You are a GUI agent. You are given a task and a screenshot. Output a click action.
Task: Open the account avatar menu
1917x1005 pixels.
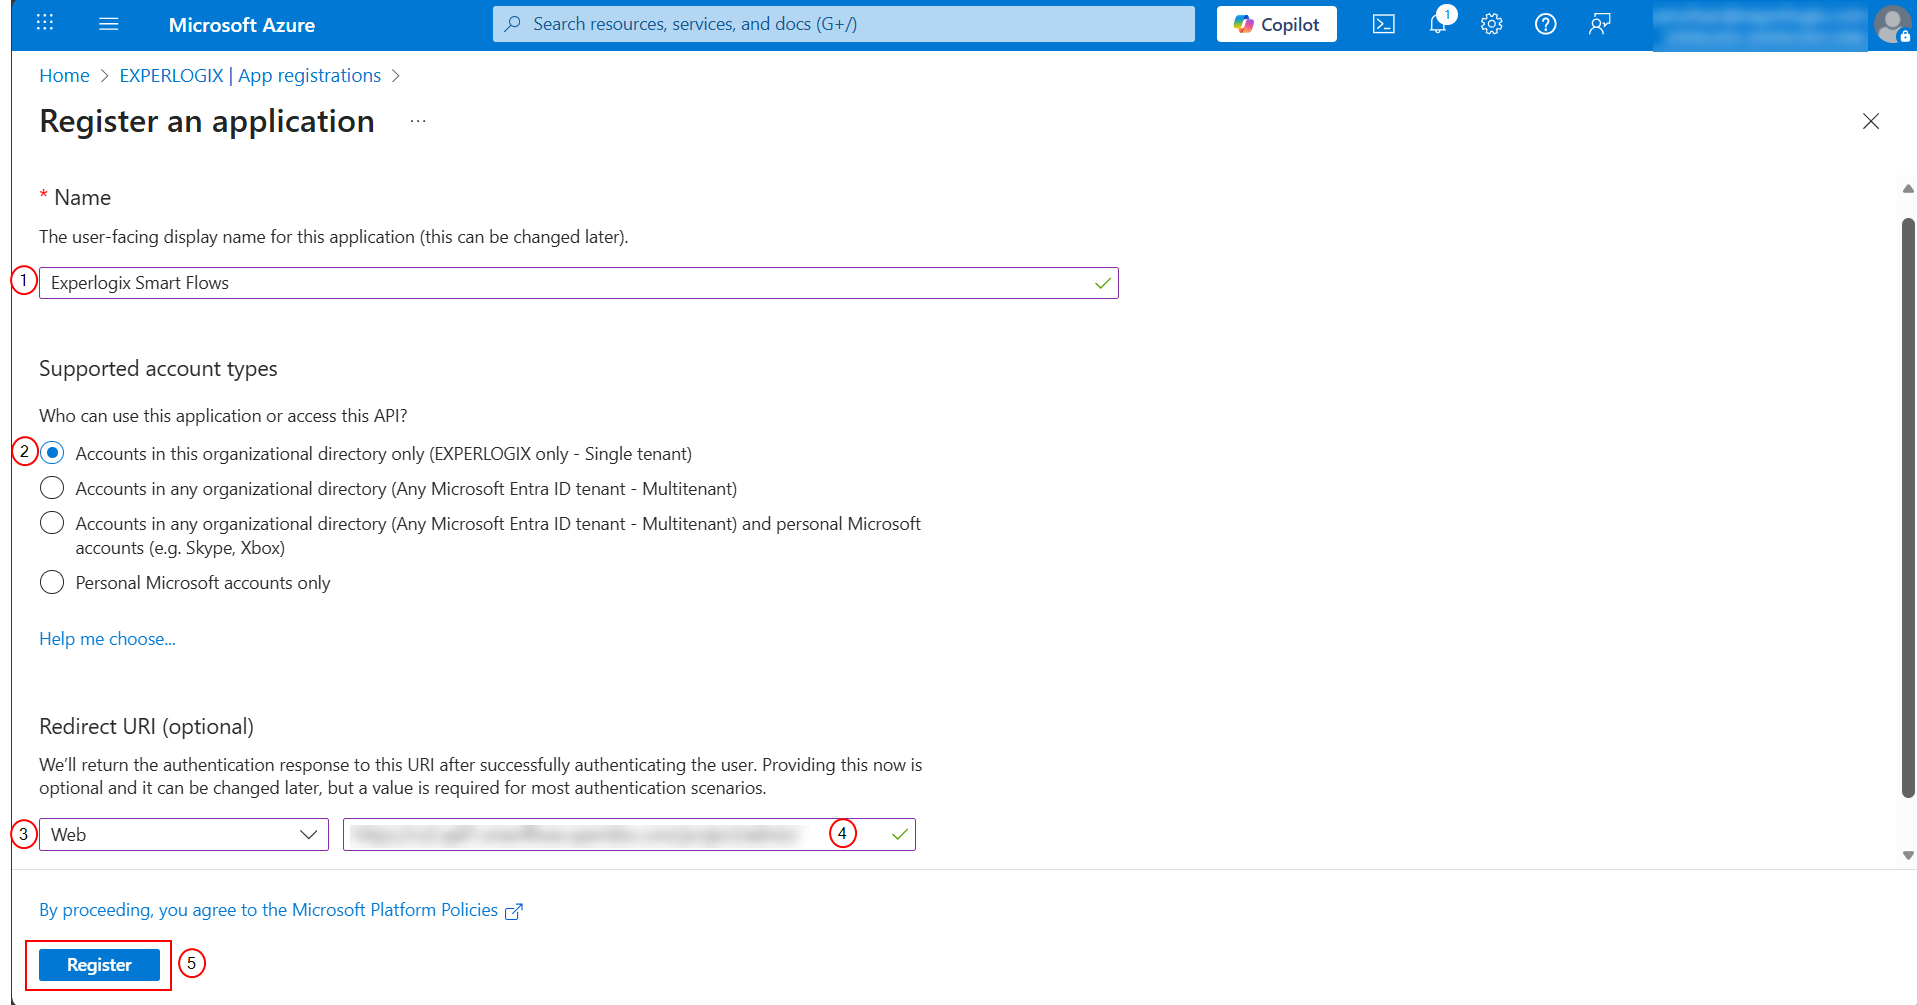point(1892,24)
